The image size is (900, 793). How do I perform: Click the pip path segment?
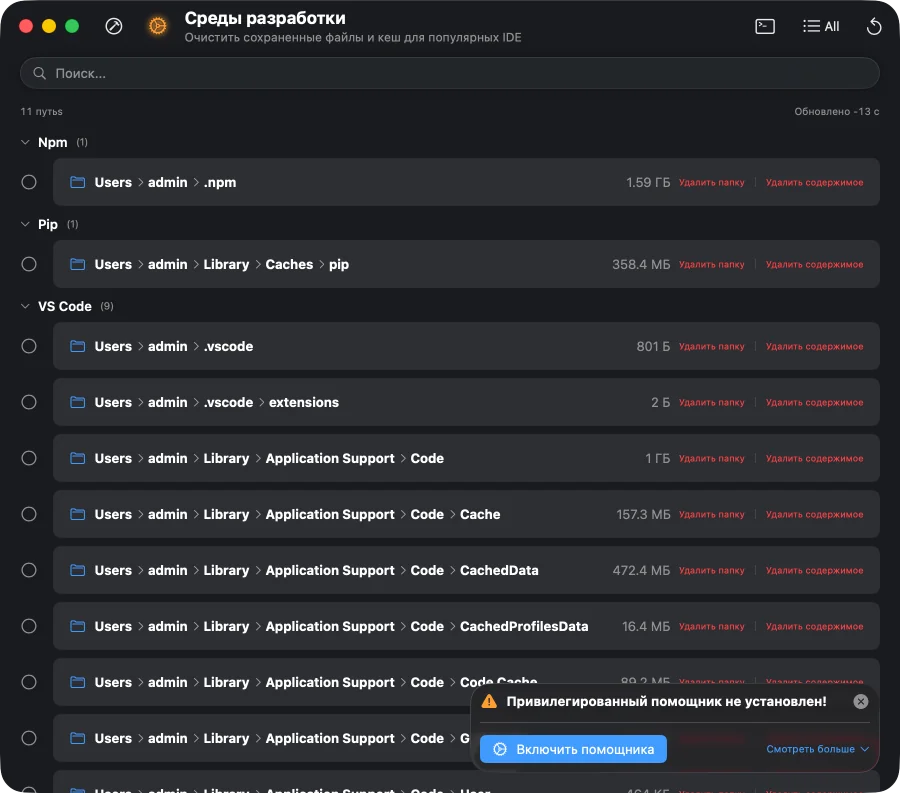[339, 265]
